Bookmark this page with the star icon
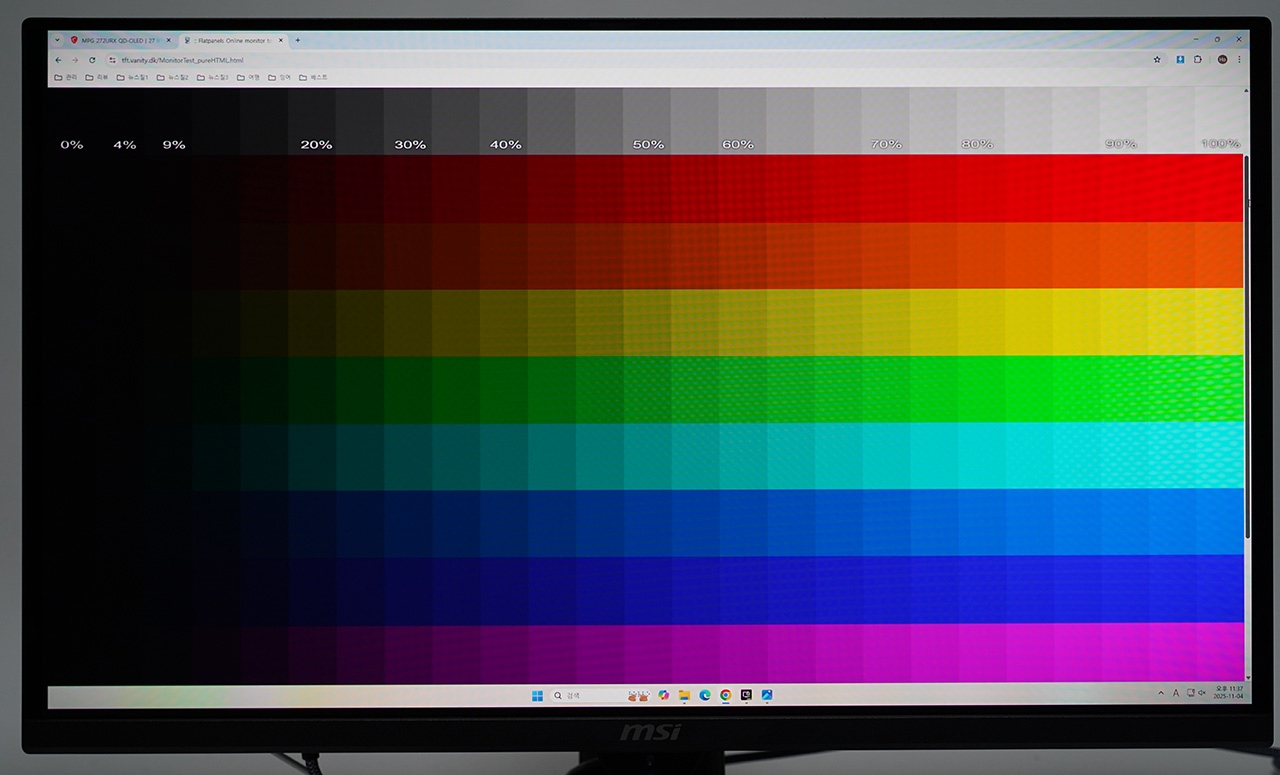 1157,60
